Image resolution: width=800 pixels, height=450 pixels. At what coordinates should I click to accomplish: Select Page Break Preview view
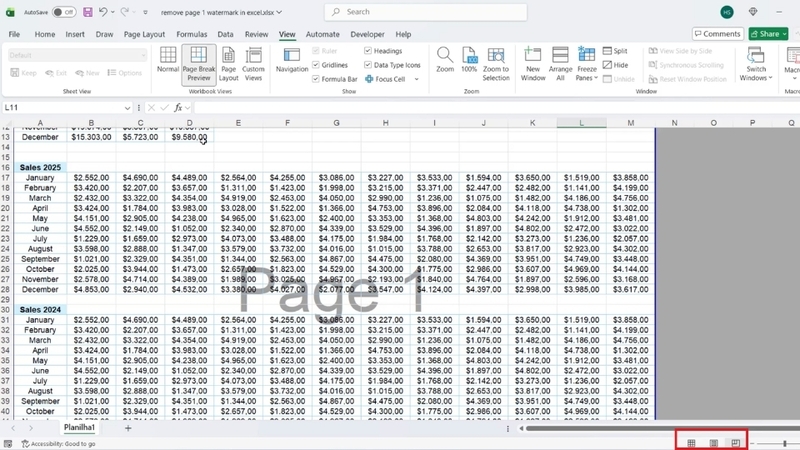click(x=198, y=64)
